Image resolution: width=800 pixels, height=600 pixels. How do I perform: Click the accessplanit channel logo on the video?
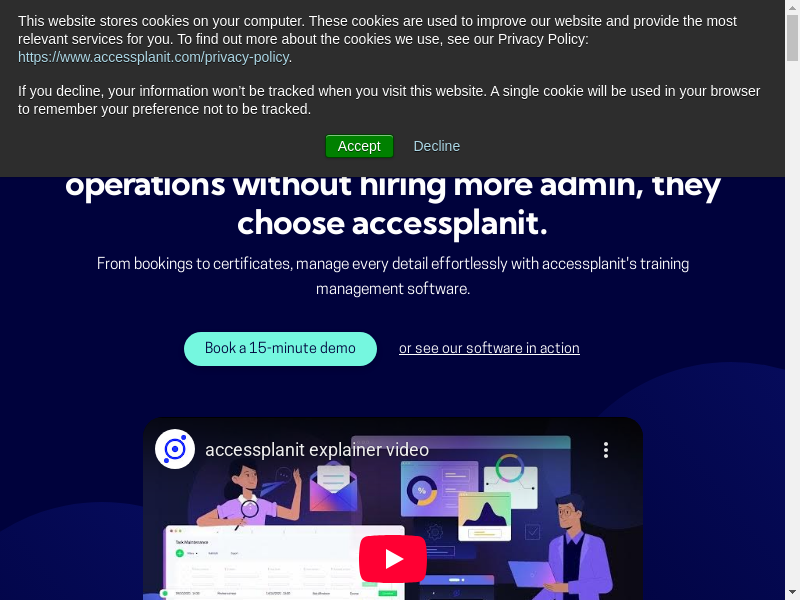(175, 449)
